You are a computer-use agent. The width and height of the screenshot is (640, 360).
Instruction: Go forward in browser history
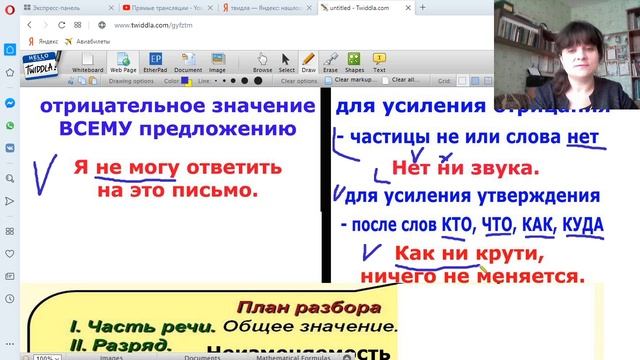click(45, 25)
